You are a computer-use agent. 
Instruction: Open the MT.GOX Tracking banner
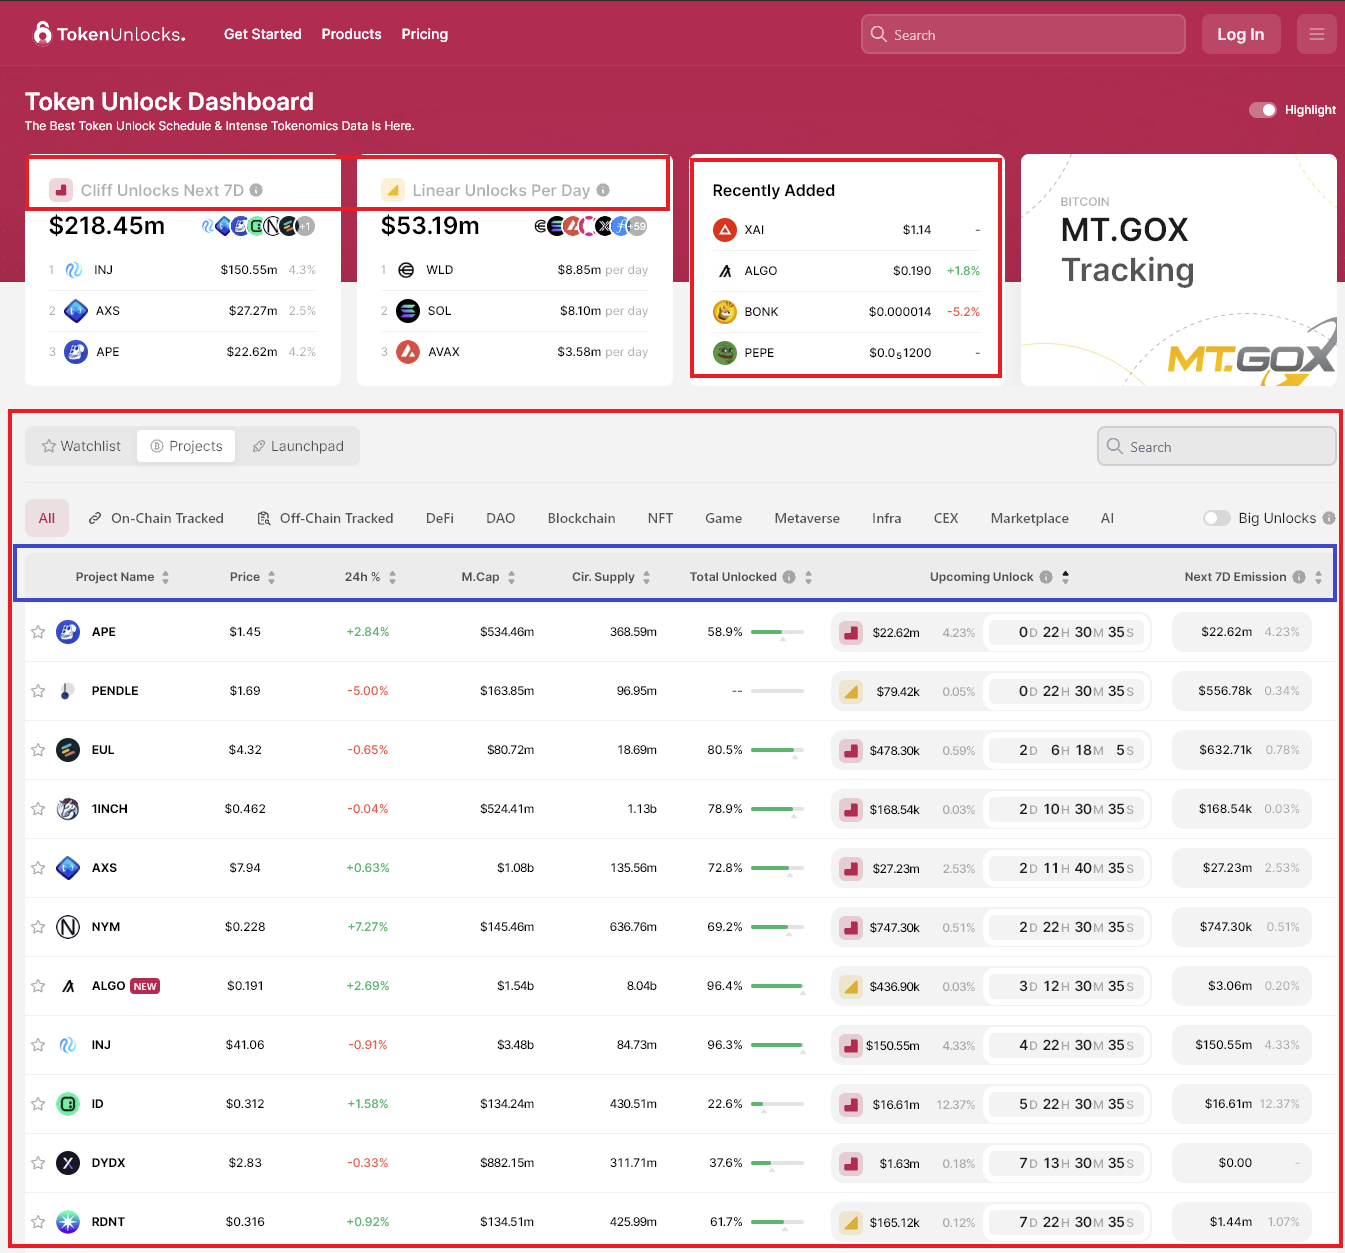pyautogui.click(x=1178, y=270)
